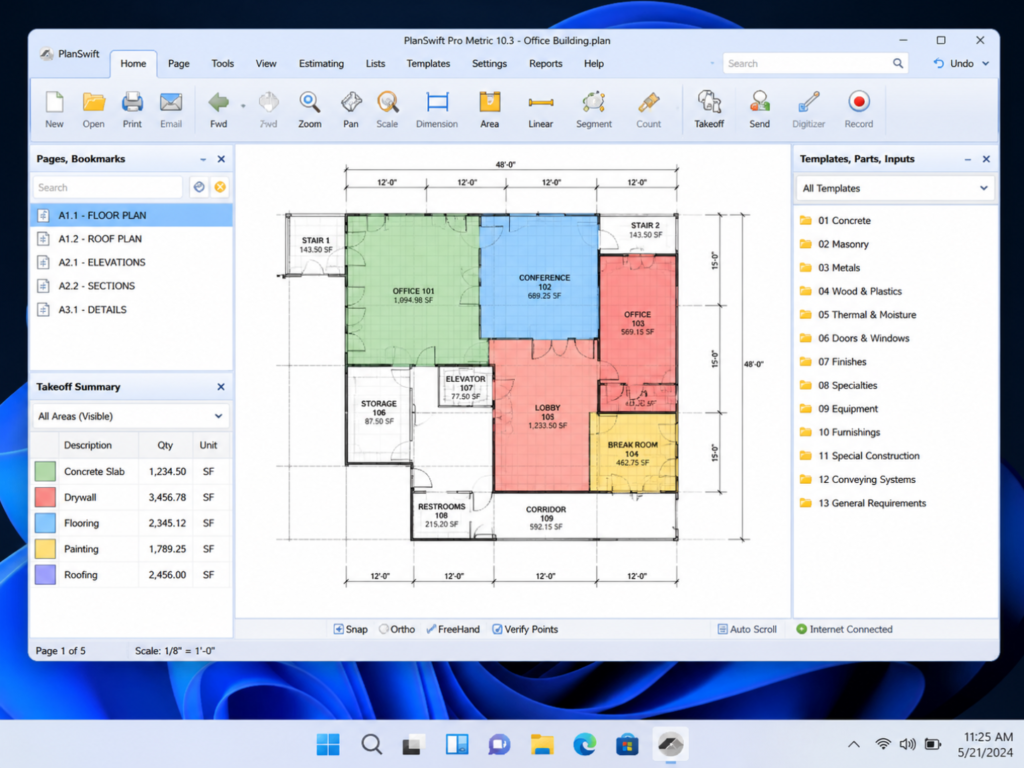
Task: Clear pages search with orange X icon
Action: 221,187
